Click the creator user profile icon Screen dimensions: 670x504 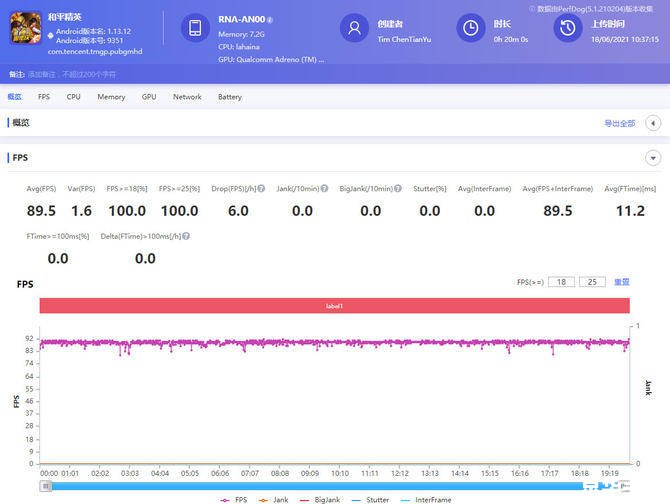coord(354,28)
